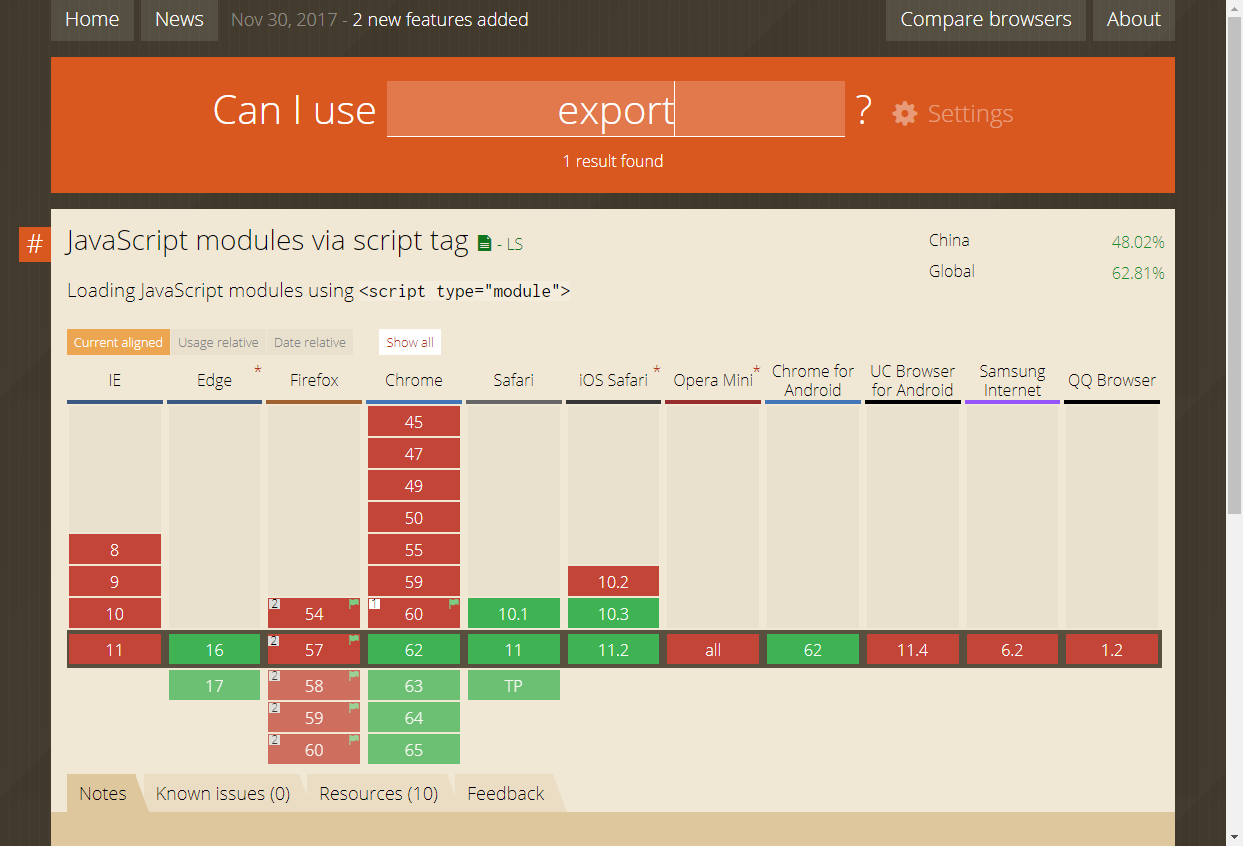Open 'JavaScript modules via script tag' title
Viewport: 1243px width, 846px height.
pos(268,241)
